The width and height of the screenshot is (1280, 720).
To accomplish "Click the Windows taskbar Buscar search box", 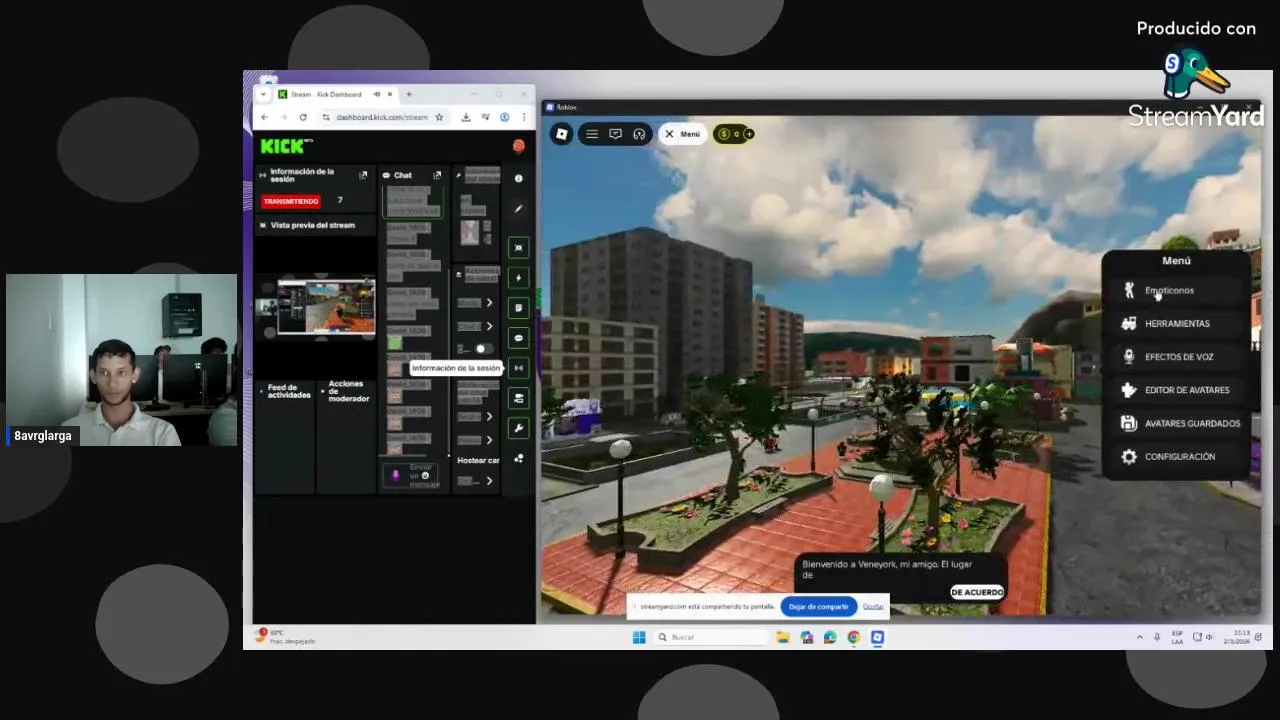I will [710, 637].
